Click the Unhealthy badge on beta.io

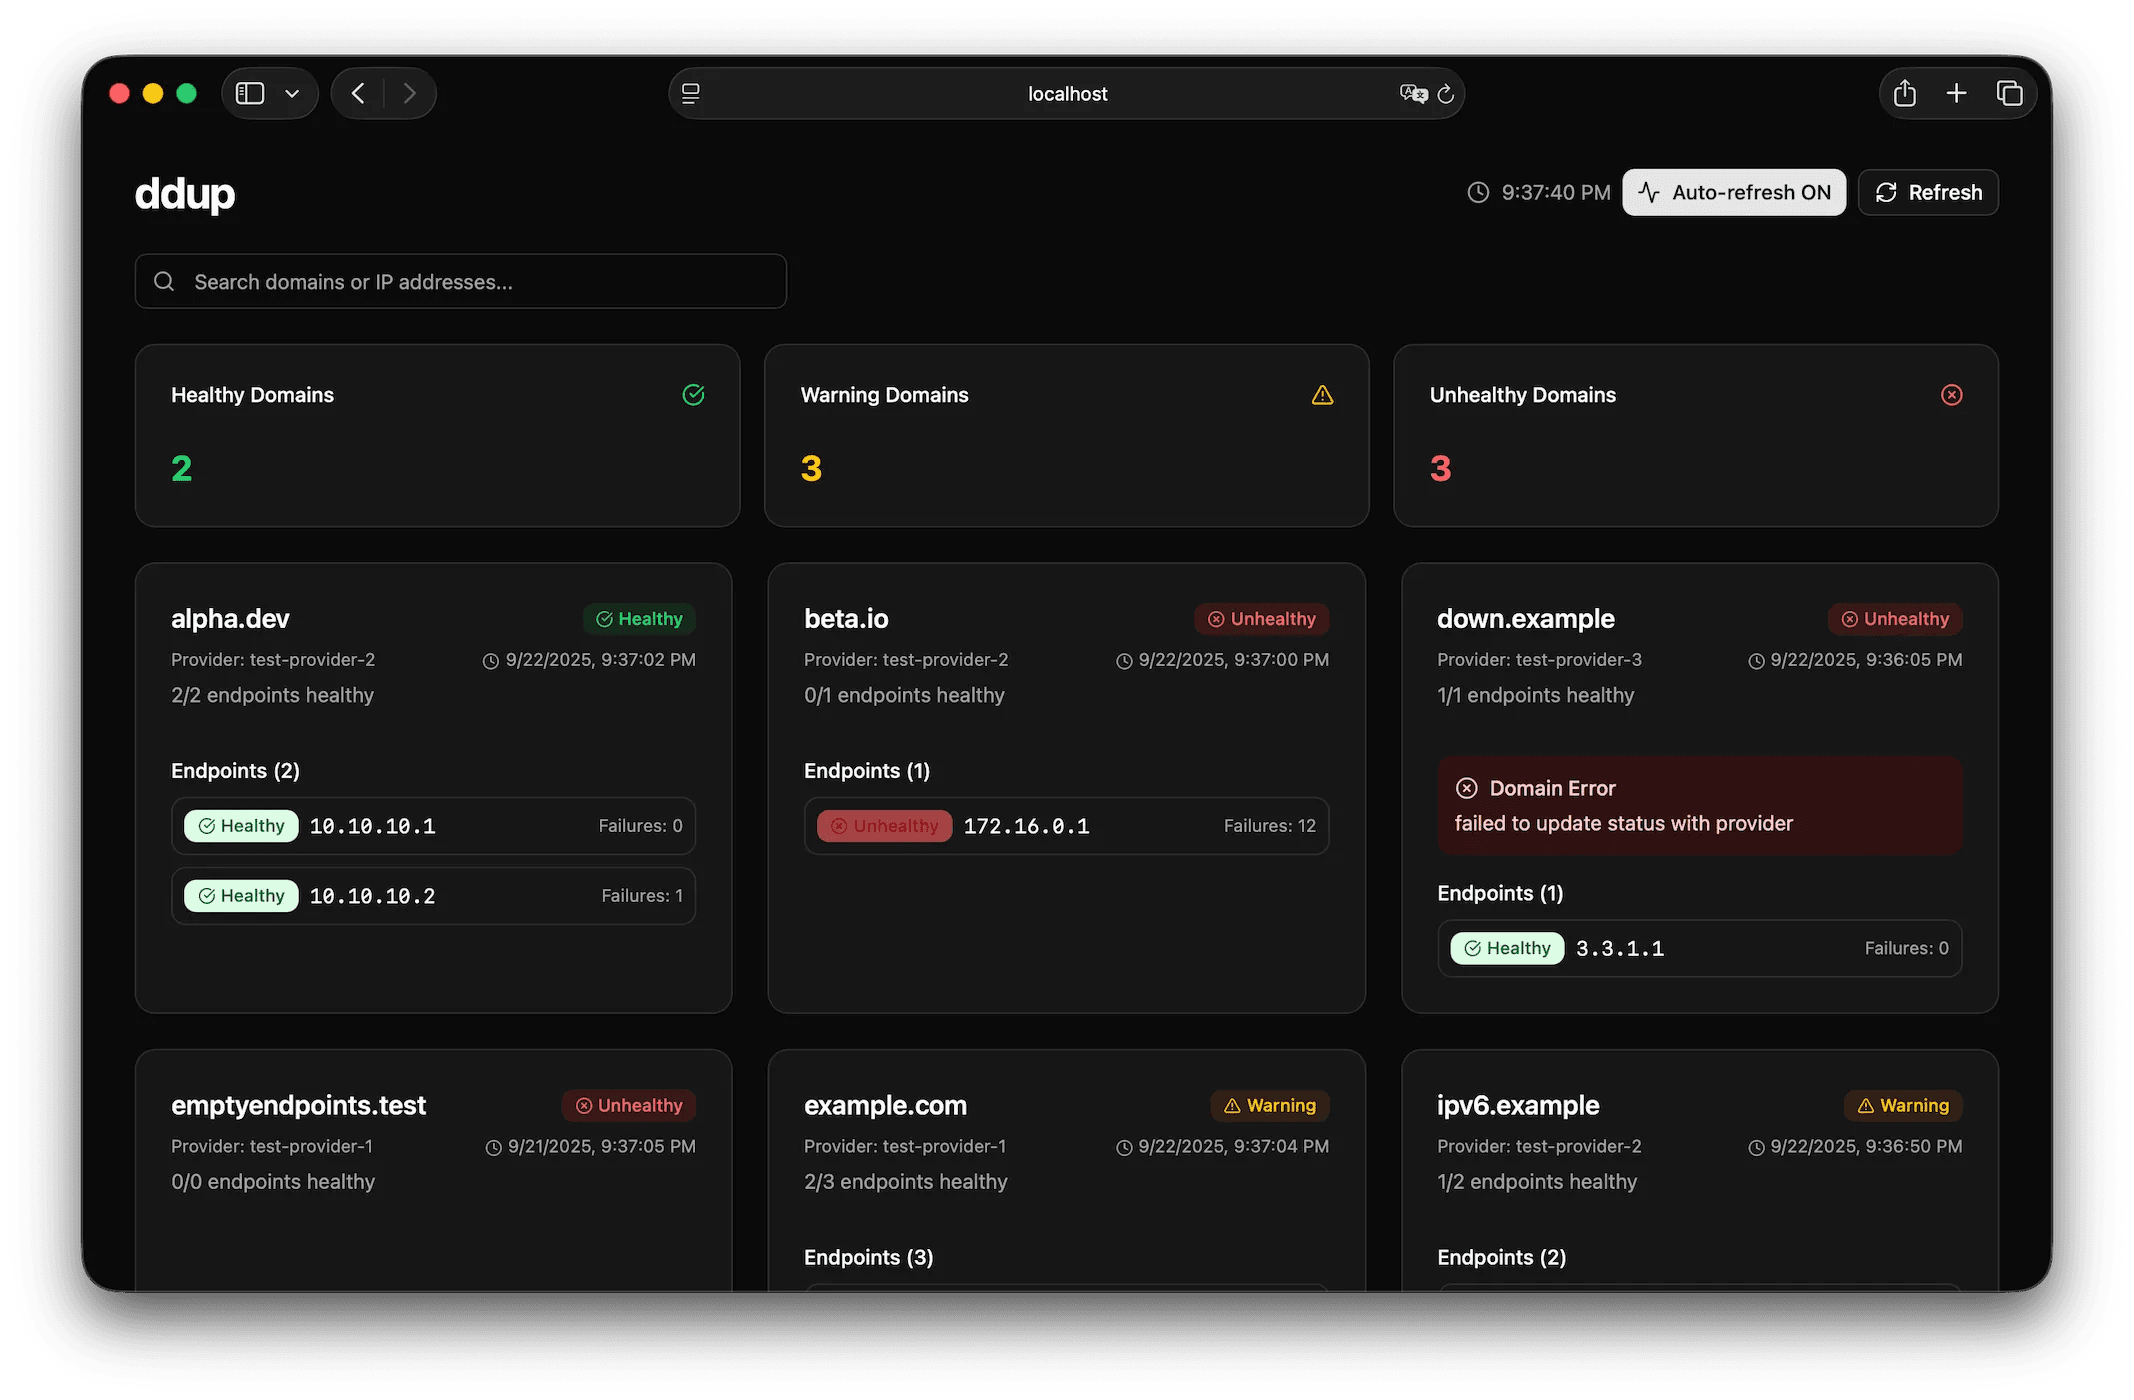coord(1261,619)
